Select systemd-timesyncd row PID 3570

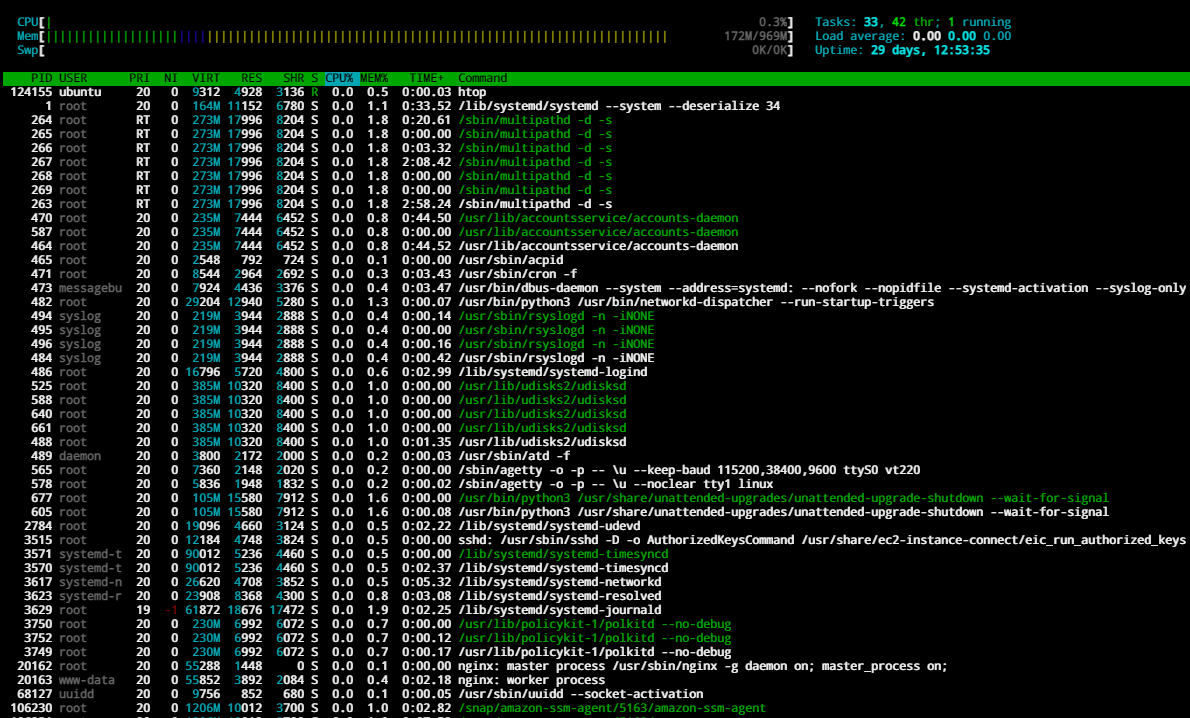(595, 568)
